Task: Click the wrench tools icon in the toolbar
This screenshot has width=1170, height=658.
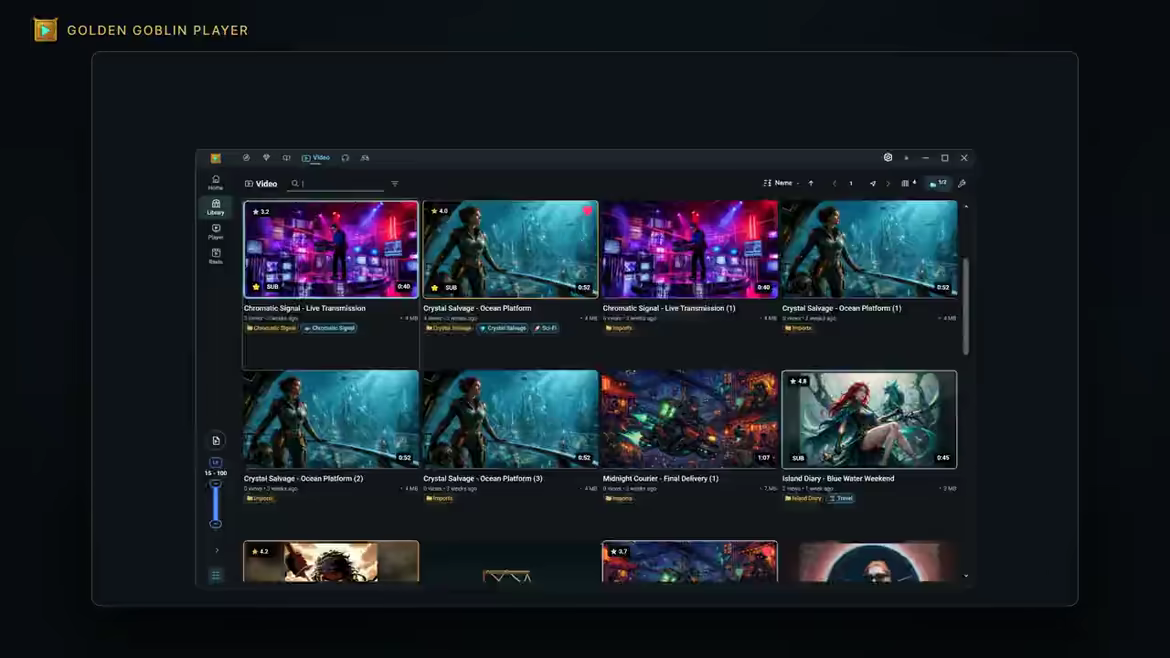Action: click(x=962, y=184)
